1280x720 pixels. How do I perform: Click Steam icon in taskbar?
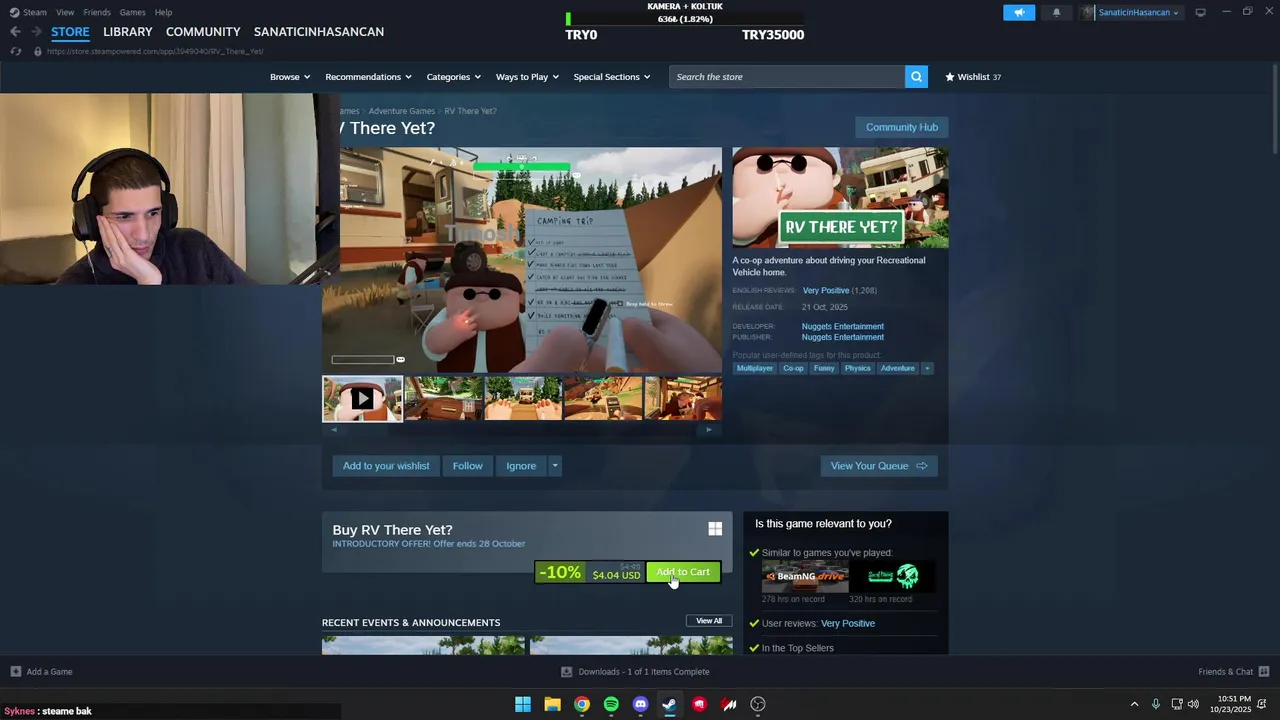tap(669, 704)
